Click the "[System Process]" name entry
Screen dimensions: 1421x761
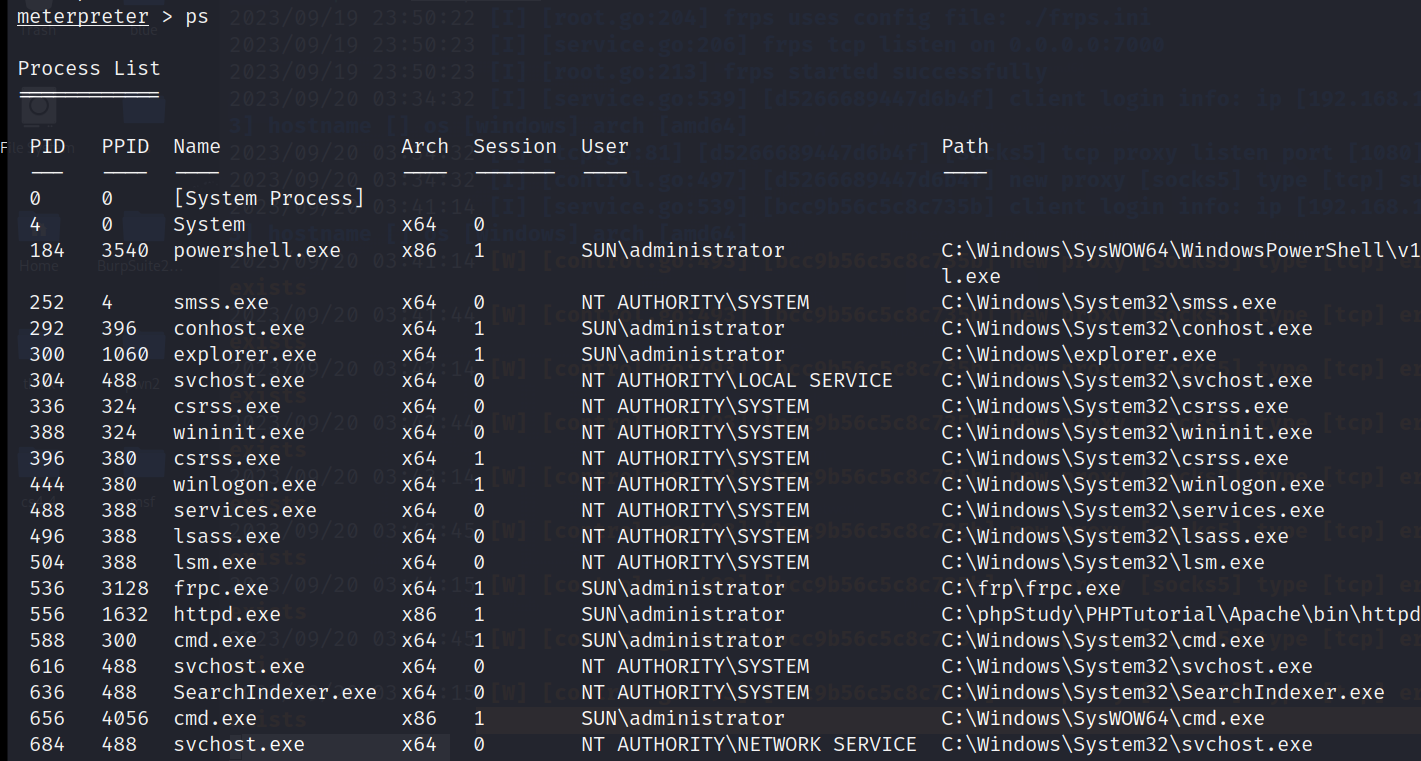tap(269, 198)
